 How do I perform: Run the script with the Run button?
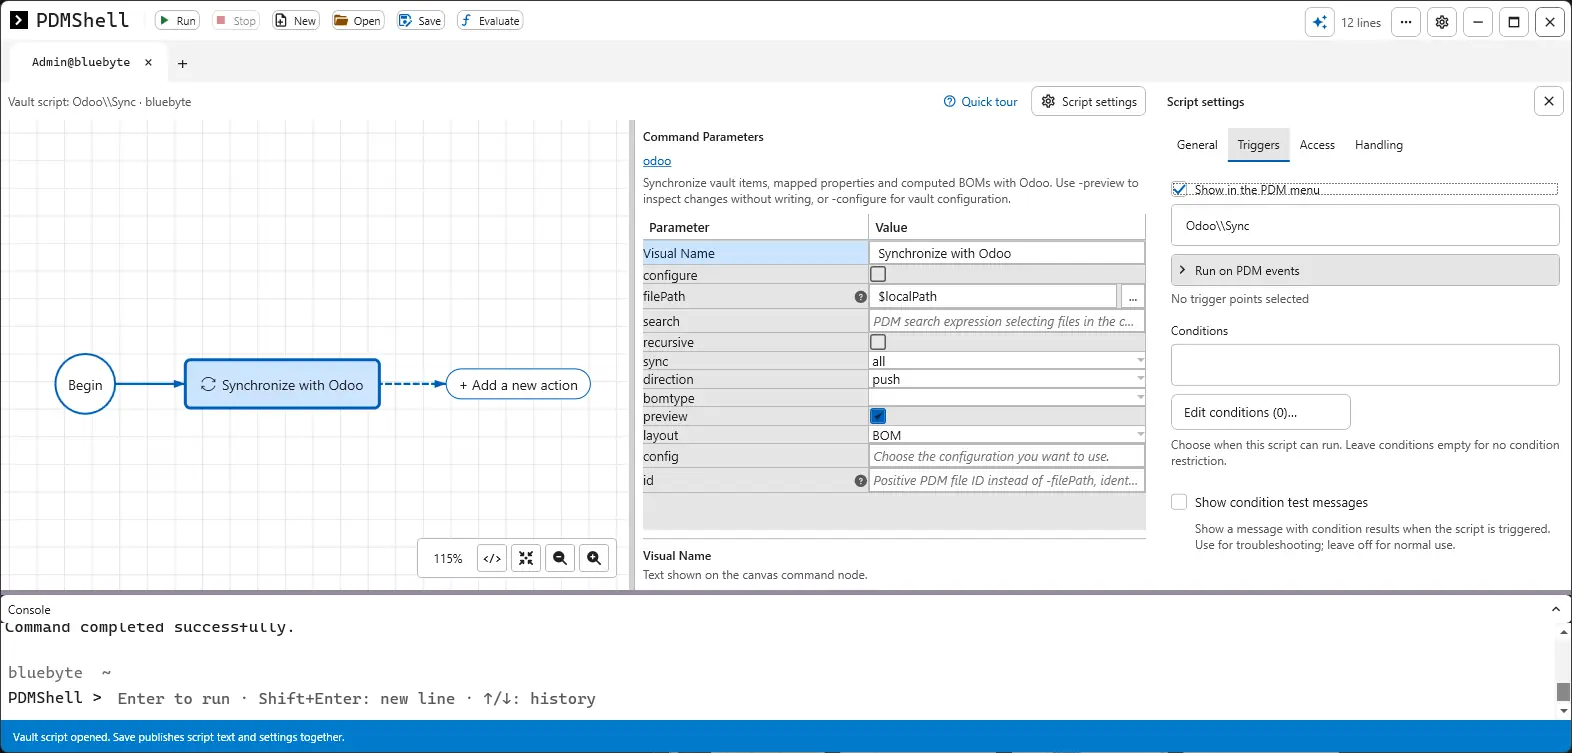pyautogui.click(x=177, y=21)
